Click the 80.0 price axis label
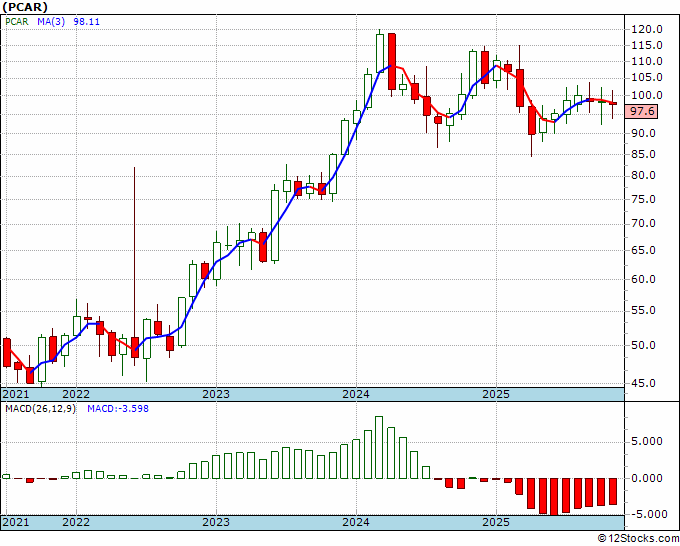 tap(644, 176)
